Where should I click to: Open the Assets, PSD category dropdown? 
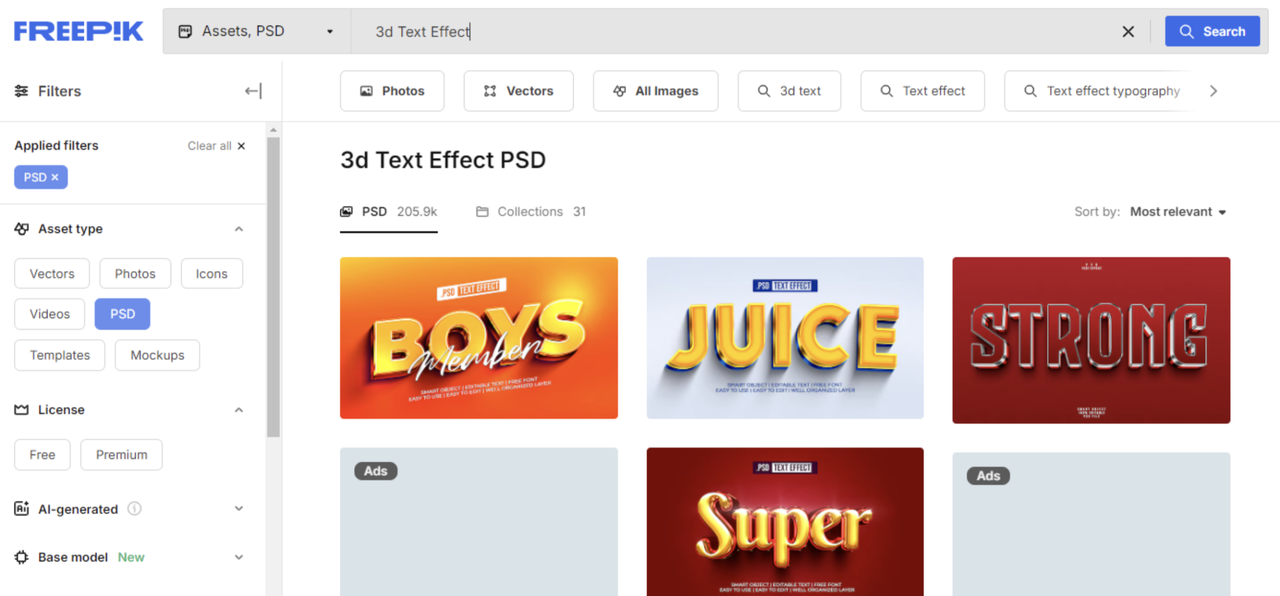pos(257,32)
